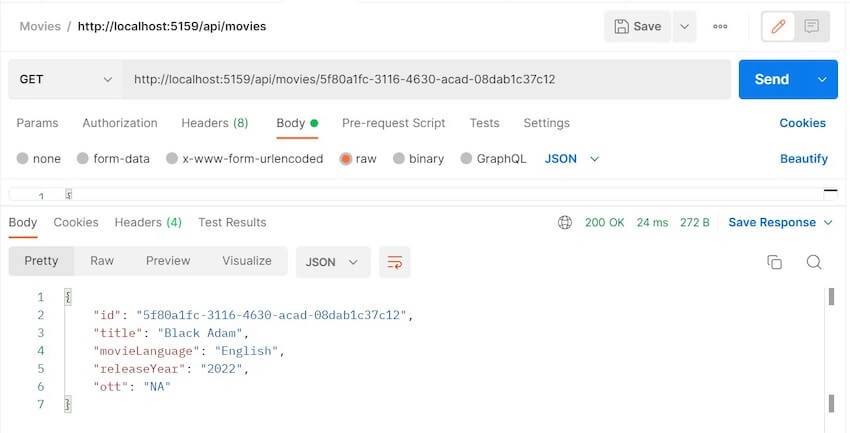Open the request Settings tab

click(546, 123)
